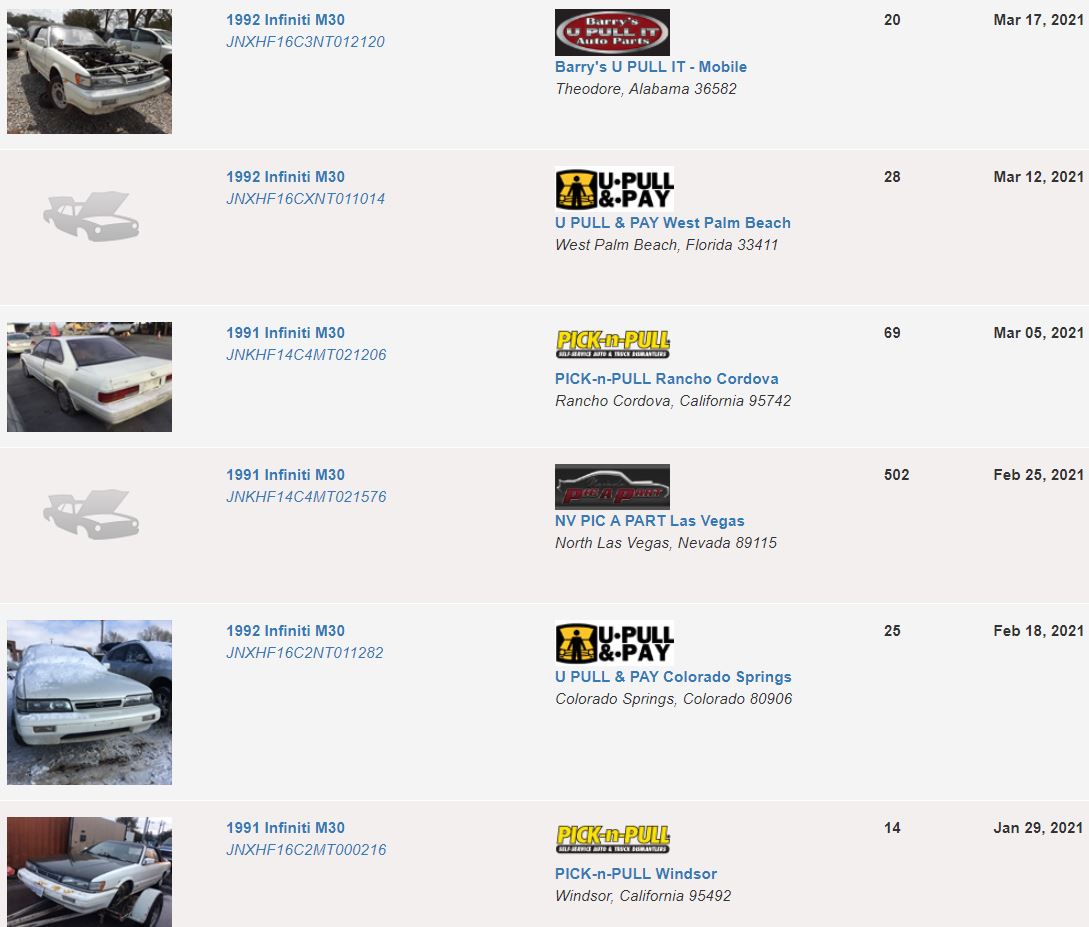This screenshot has width=1089, height=927.
Task: Open 1992 Infiniti M30 listing in West Palm Beach
Action: coord(285,176)
